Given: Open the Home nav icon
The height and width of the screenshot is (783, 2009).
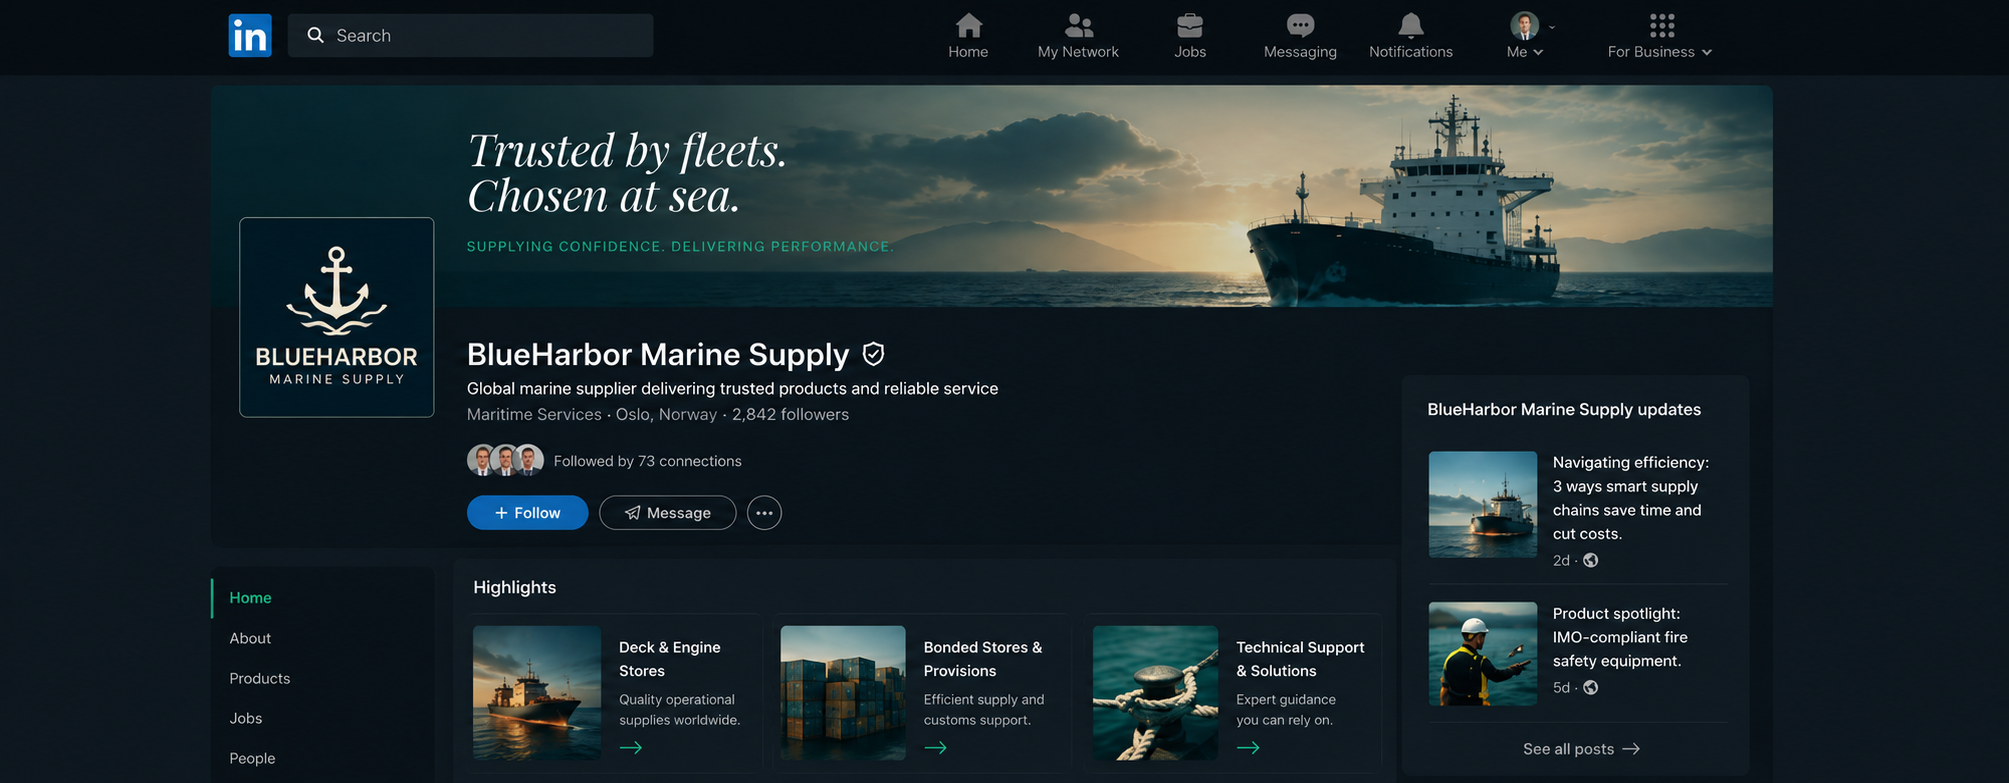Looking at the screenshot, I should tap(968, 25).
